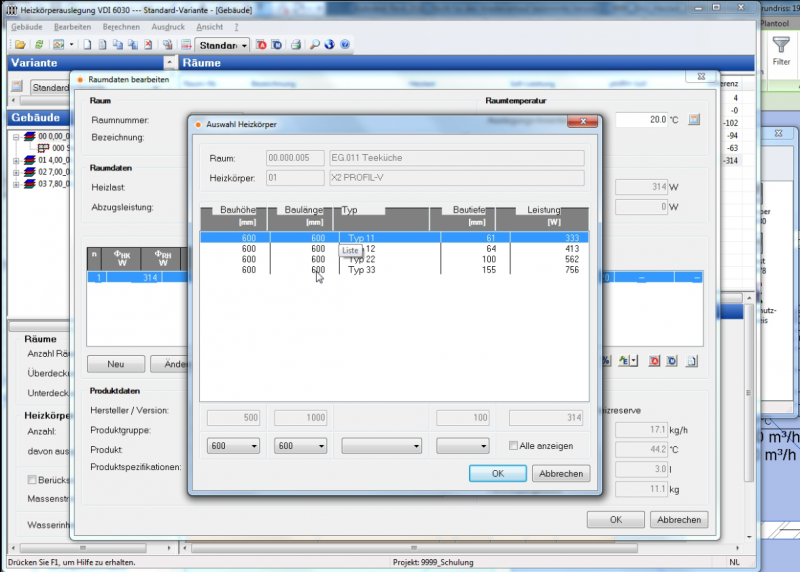Open the Bautiefe filter dropdown

[x=463, y=446]
